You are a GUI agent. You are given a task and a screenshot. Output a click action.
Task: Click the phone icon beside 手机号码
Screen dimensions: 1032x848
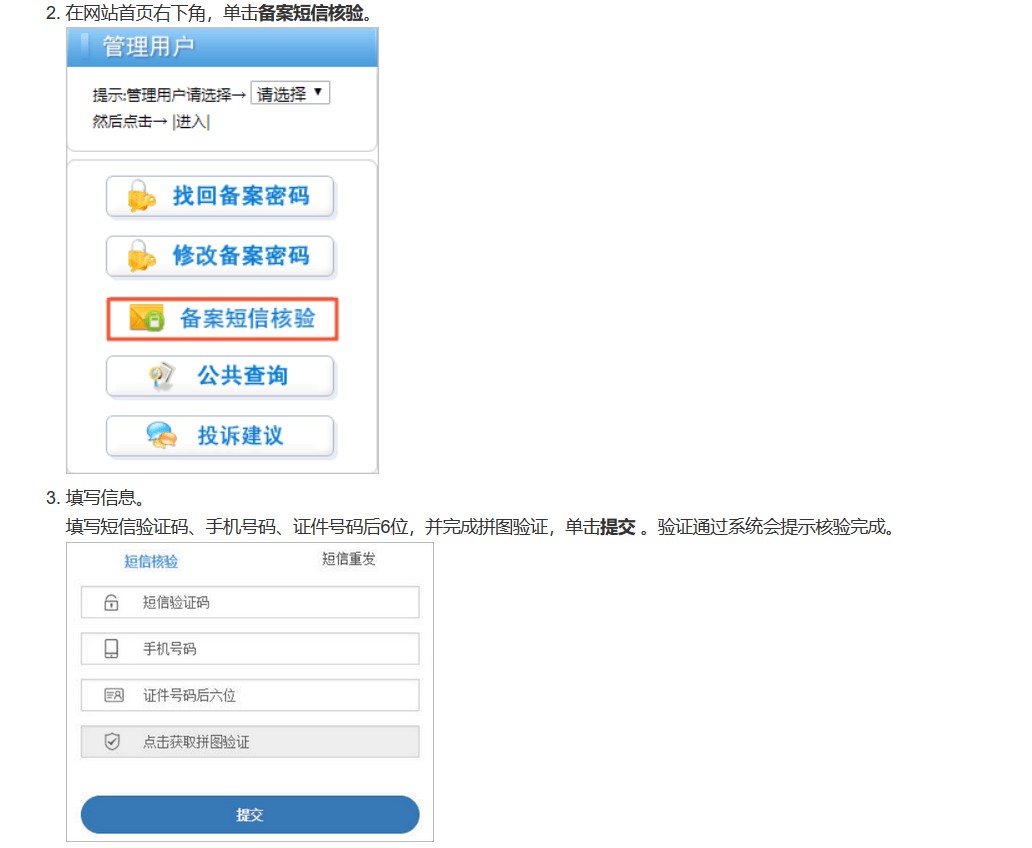coord(112,649)
